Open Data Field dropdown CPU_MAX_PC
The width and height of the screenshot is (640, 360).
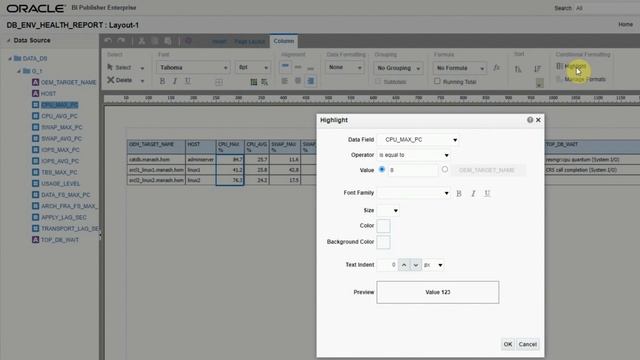(x=418, y=140)
